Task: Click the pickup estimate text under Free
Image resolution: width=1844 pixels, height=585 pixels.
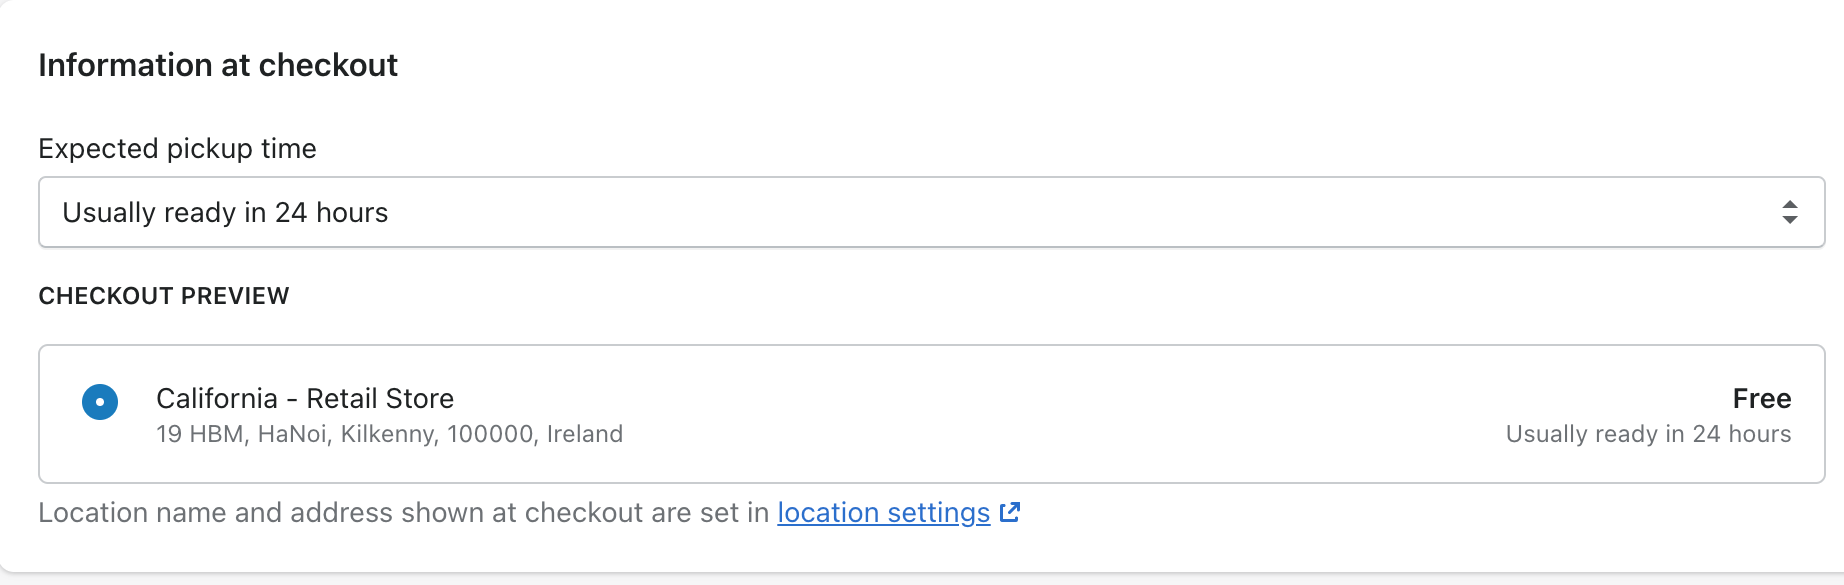Action: [x=1648, y=434]
